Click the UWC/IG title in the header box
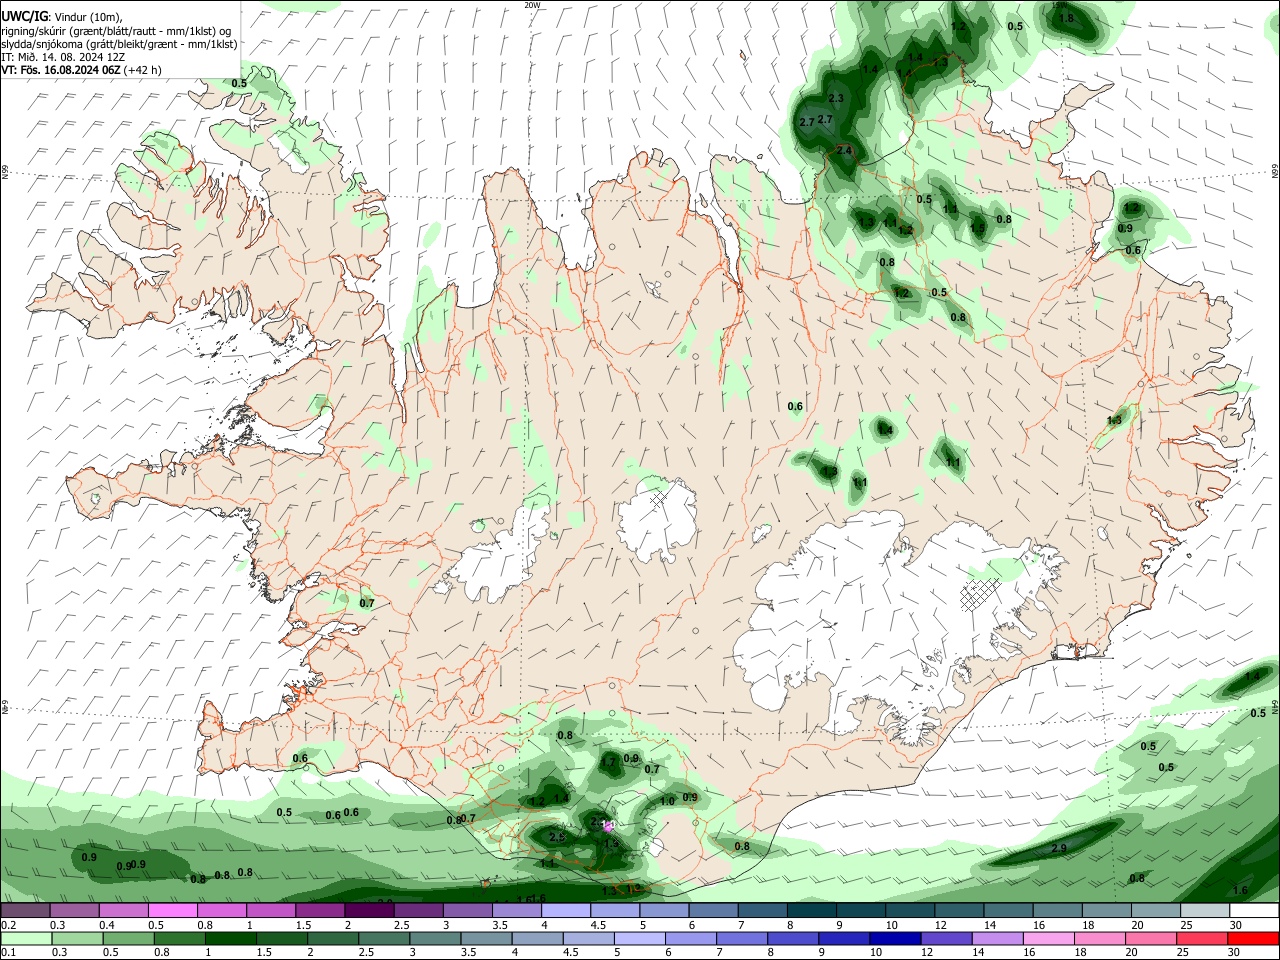 24,16
